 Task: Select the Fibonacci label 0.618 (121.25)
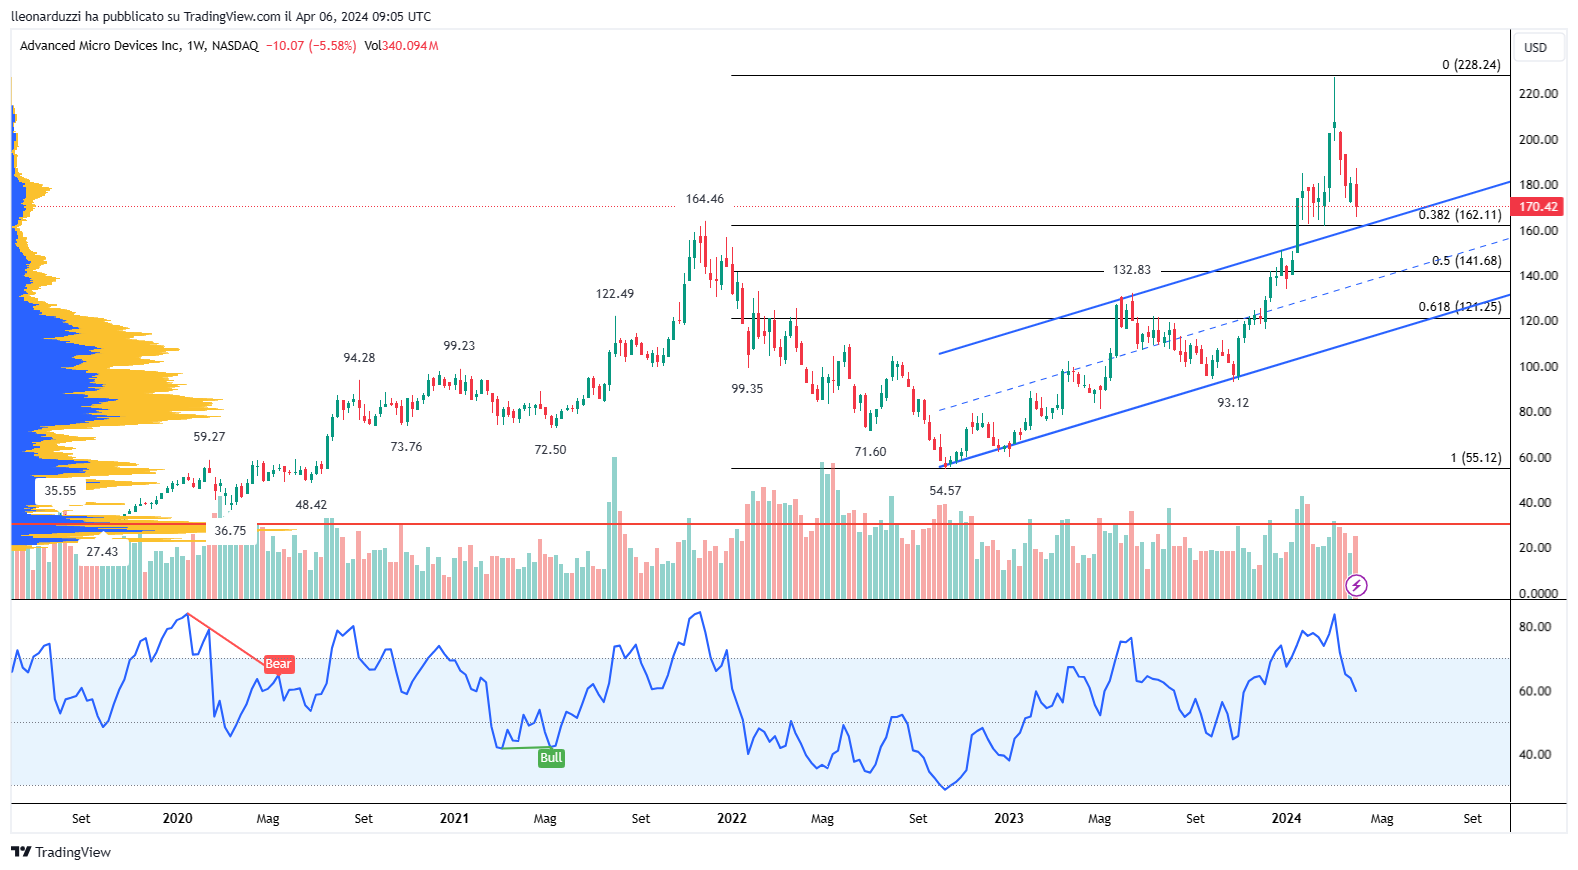click(x=1460, y=307)
